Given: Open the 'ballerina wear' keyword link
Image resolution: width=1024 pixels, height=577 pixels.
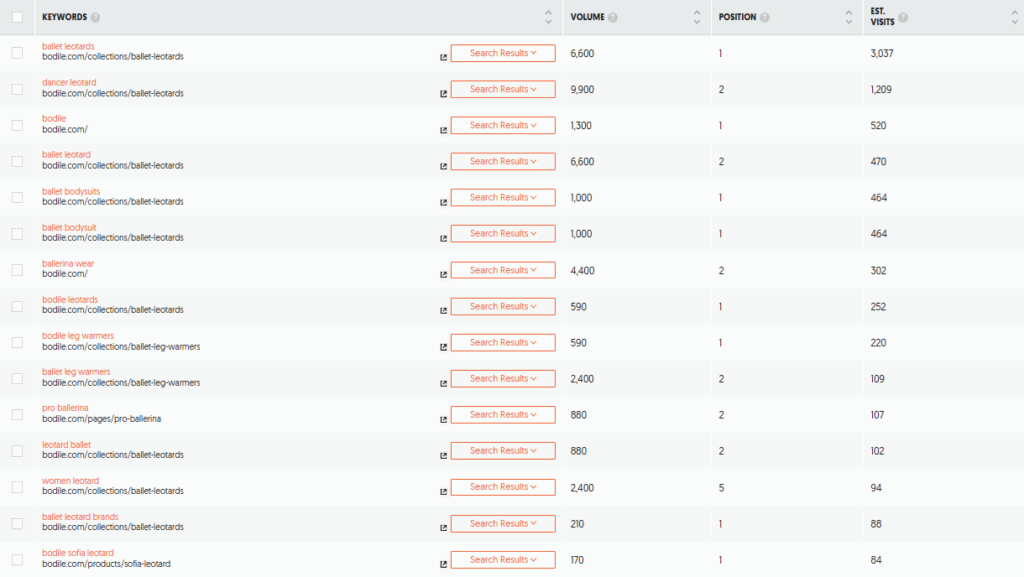Looking at the screenshot, I should pyautogui.click(x=68, y=264).
